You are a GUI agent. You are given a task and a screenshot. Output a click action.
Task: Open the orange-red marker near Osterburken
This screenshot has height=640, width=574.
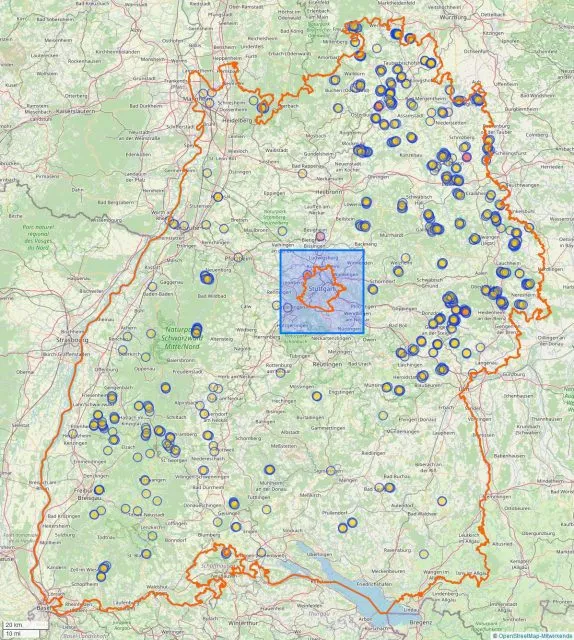(379, 106)
